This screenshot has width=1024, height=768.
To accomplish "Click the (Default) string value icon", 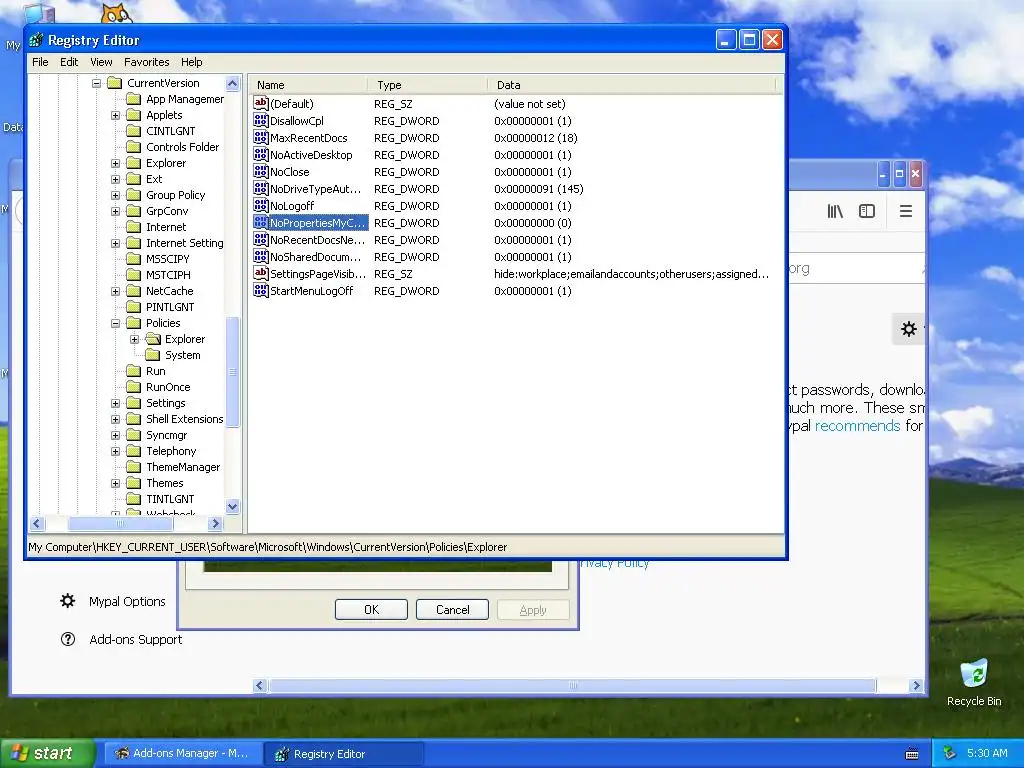I will 261,103.
